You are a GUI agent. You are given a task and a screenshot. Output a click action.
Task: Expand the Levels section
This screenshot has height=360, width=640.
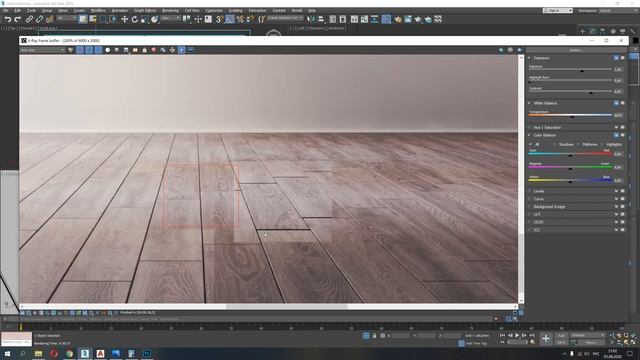529,191
